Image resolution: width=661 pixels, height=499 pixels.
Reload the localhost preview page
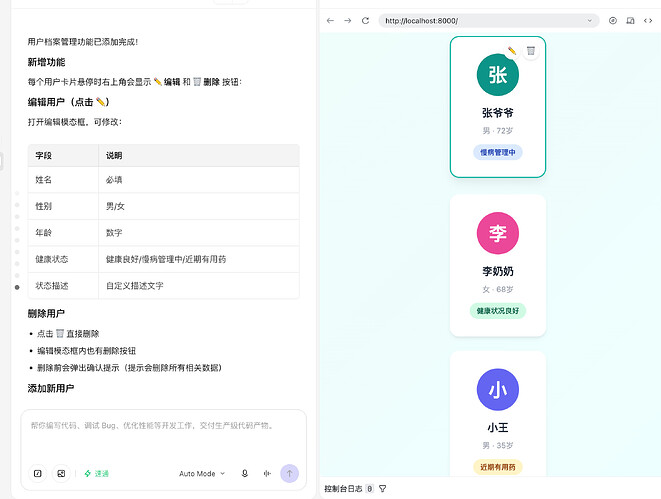pos(365,21)
